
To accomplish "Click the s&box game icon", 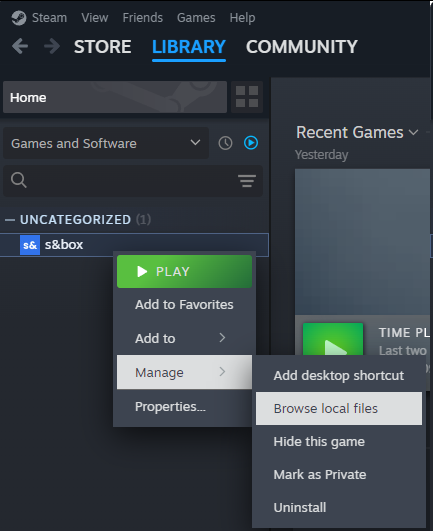I will point(30,245).
